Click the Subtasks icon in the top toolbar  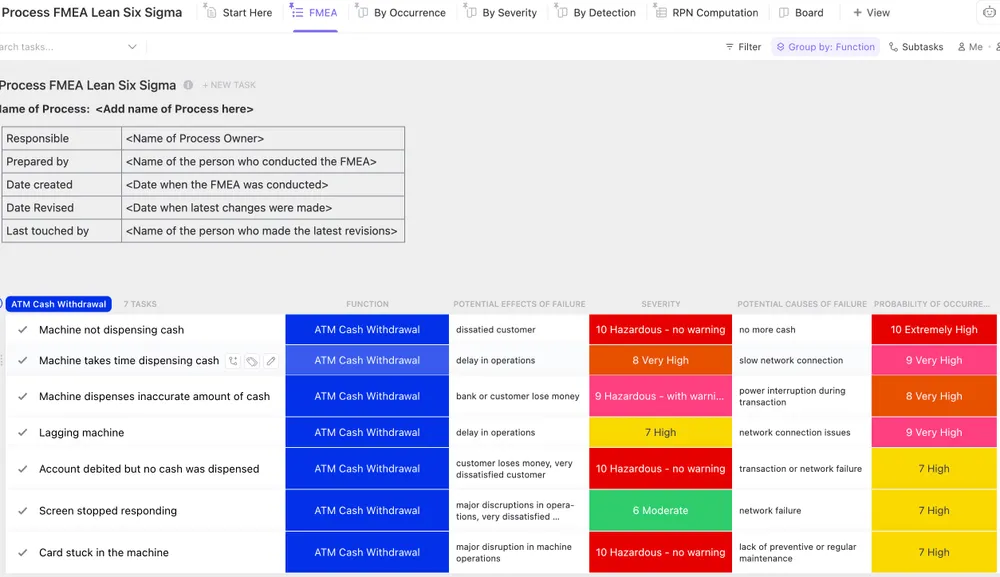coord(916,47)
